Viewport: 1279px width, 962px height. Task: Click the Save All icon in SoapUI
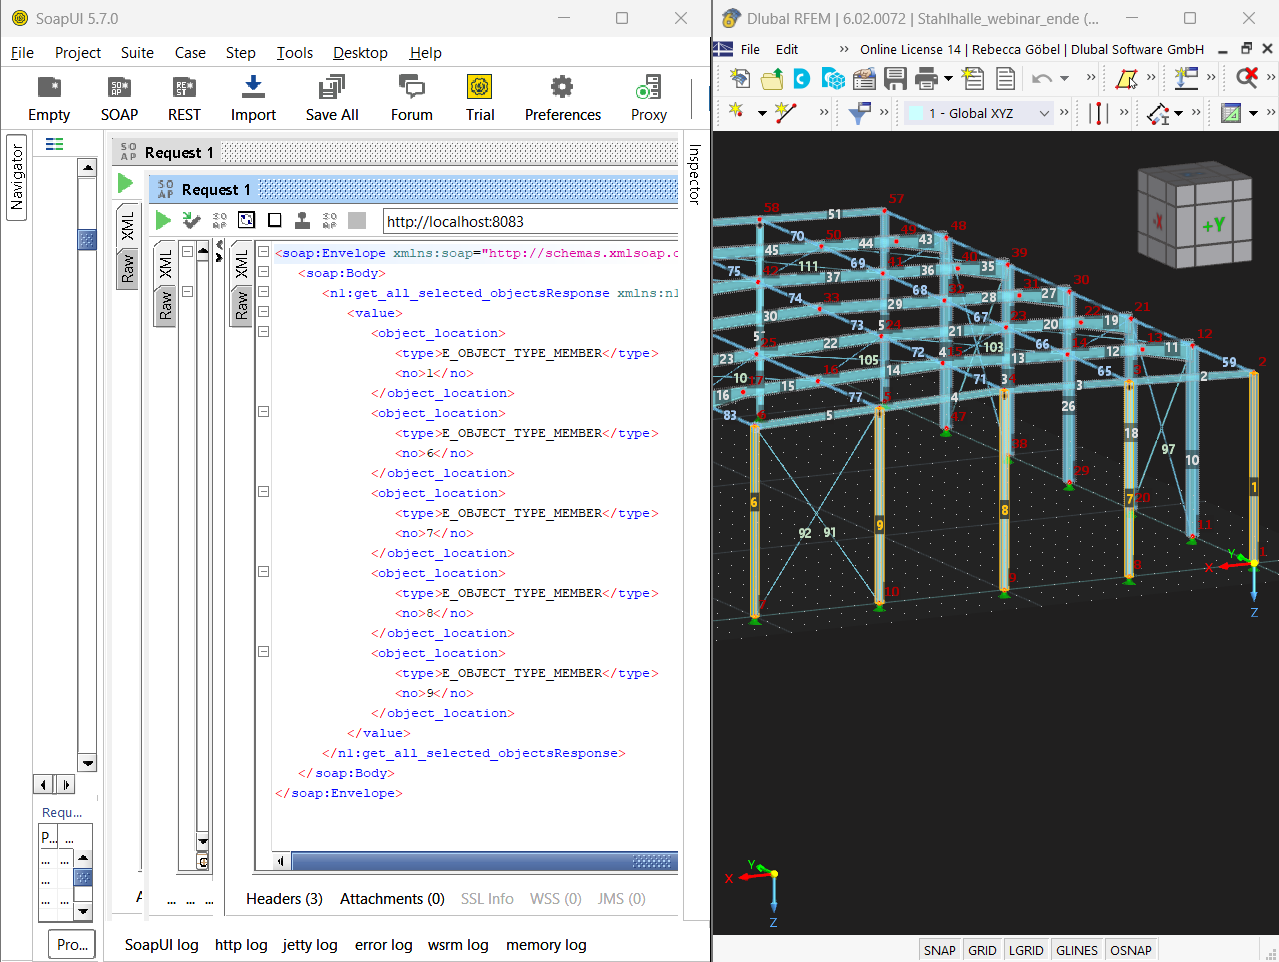(x=331, y=97)
